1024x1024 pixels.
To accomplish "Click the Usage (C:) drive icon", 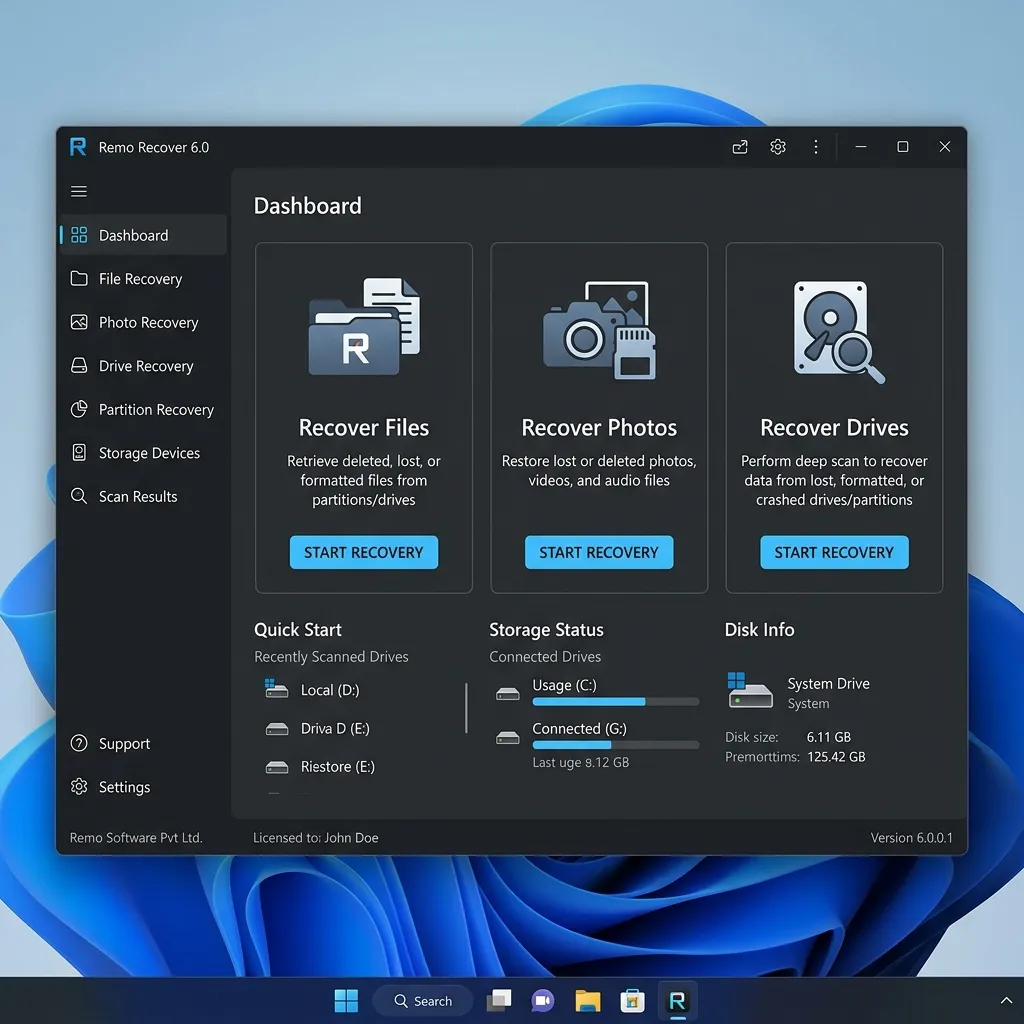I will click(507, 694).
